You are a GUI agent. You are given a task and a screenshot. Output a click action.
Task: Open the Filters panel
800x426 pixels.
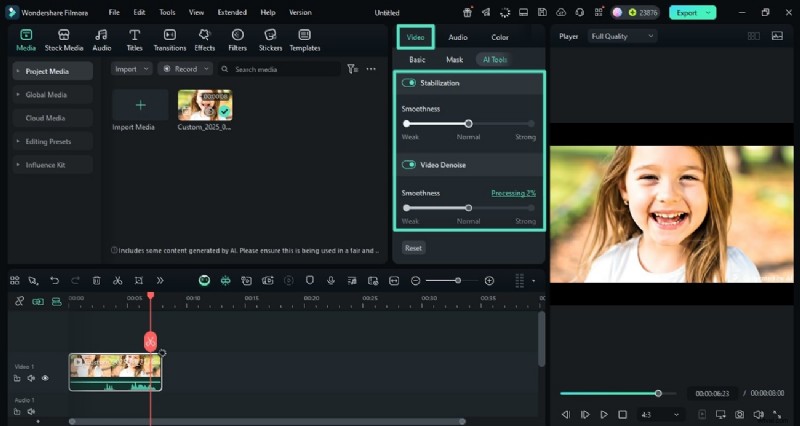[237, 40]
